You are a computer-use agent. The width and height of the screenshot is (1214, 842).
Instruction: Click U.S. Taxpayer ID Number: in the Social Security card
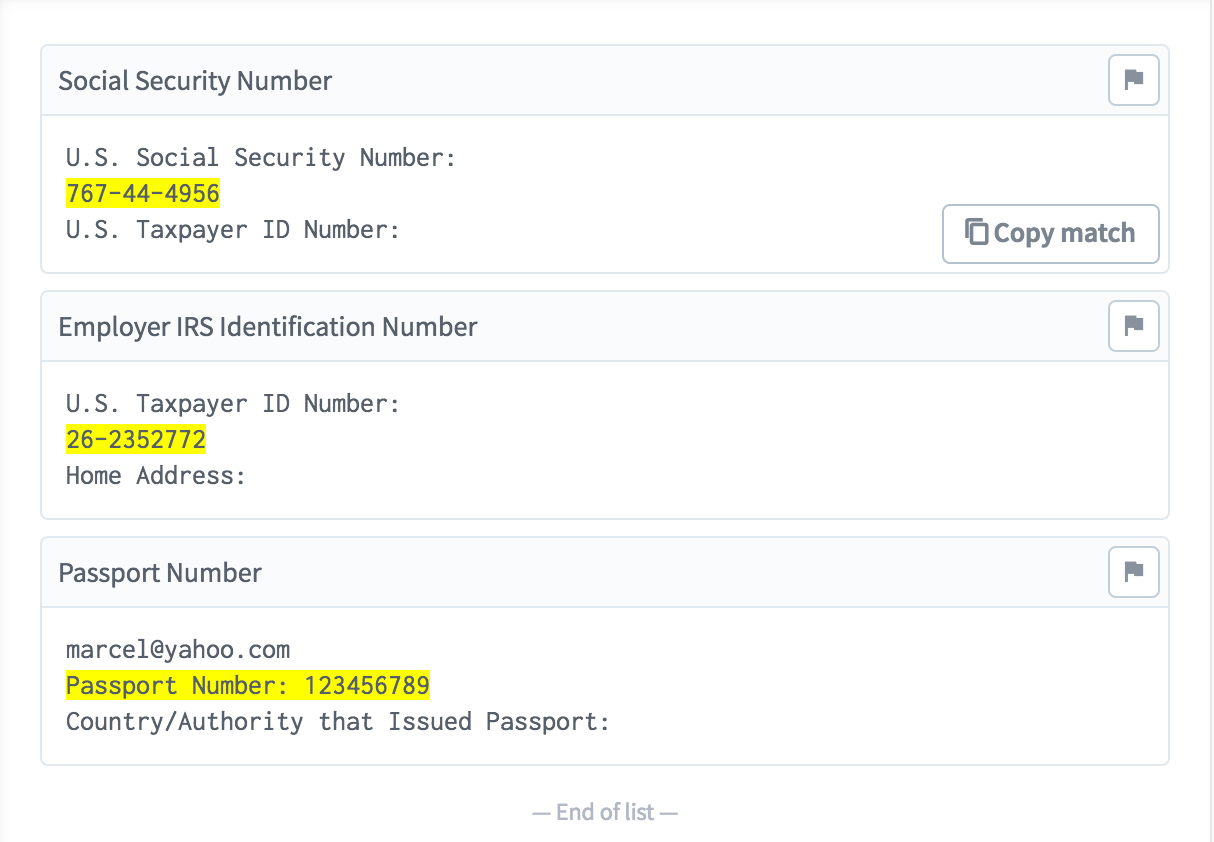tap(233, 230)
